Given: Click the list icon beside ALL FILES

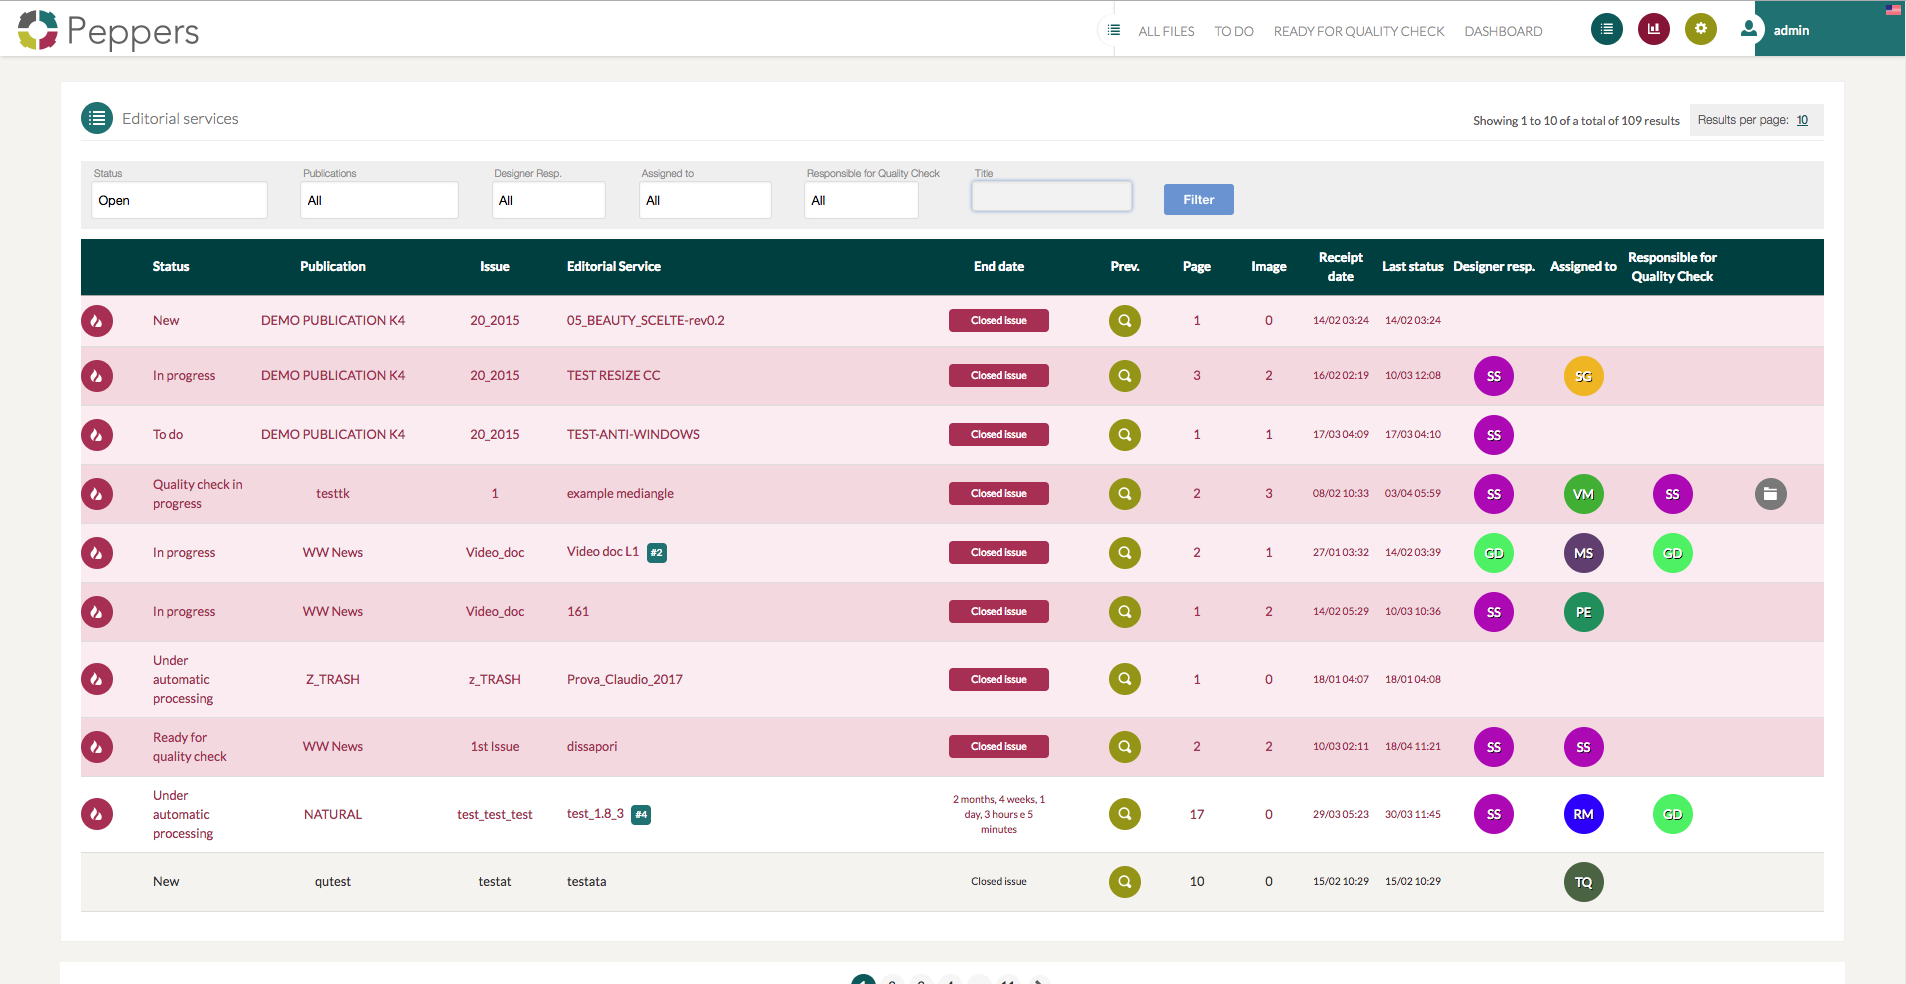Looking at the screenshot, I should (x=1114, y=30).
